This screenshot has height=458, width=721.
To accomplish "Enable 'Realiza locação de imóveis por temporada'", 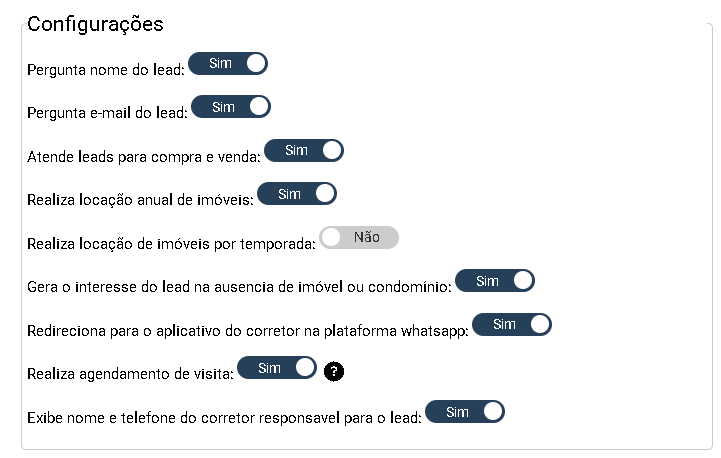I will pos(358,237).
